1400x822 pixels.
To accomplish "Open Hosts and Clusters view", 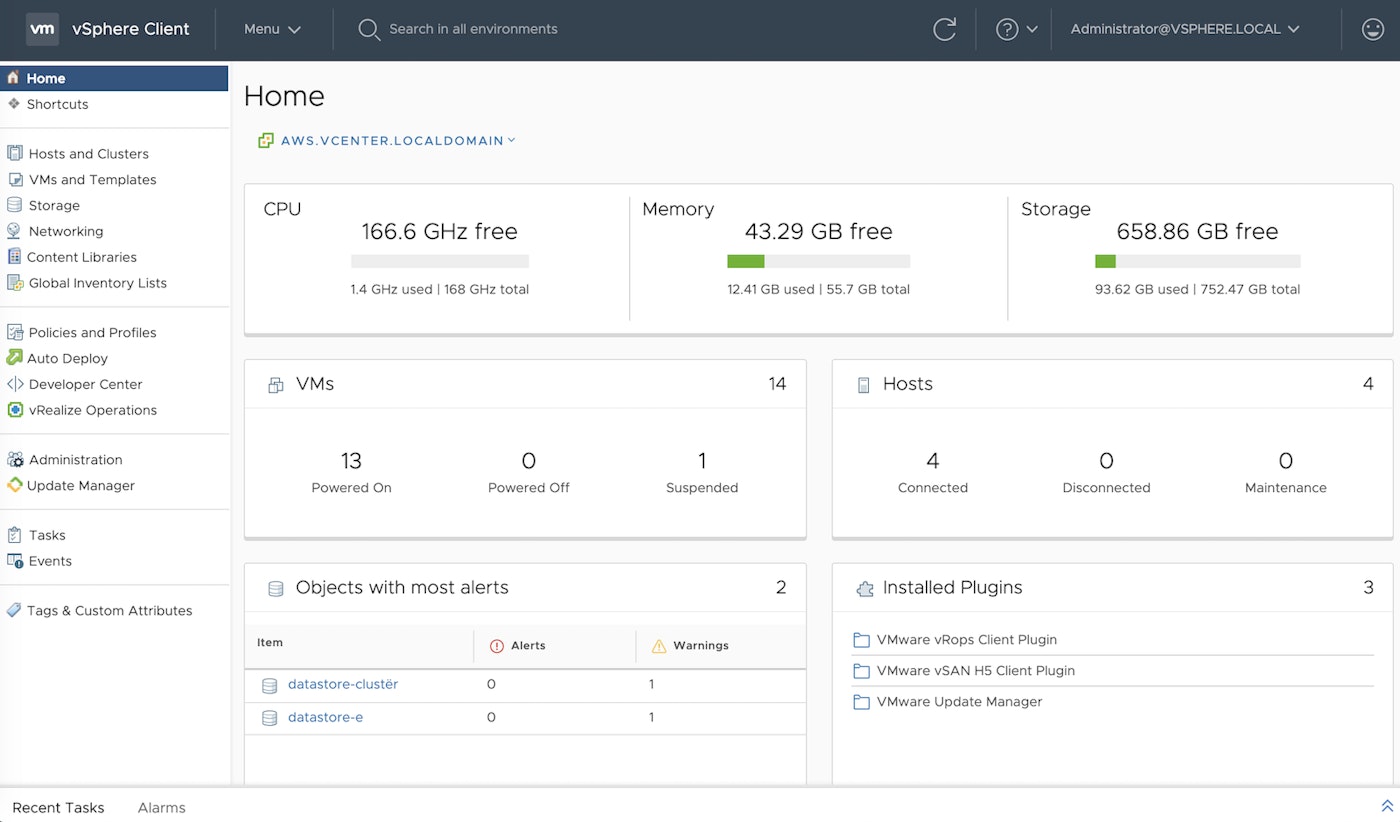I will 90,153.
